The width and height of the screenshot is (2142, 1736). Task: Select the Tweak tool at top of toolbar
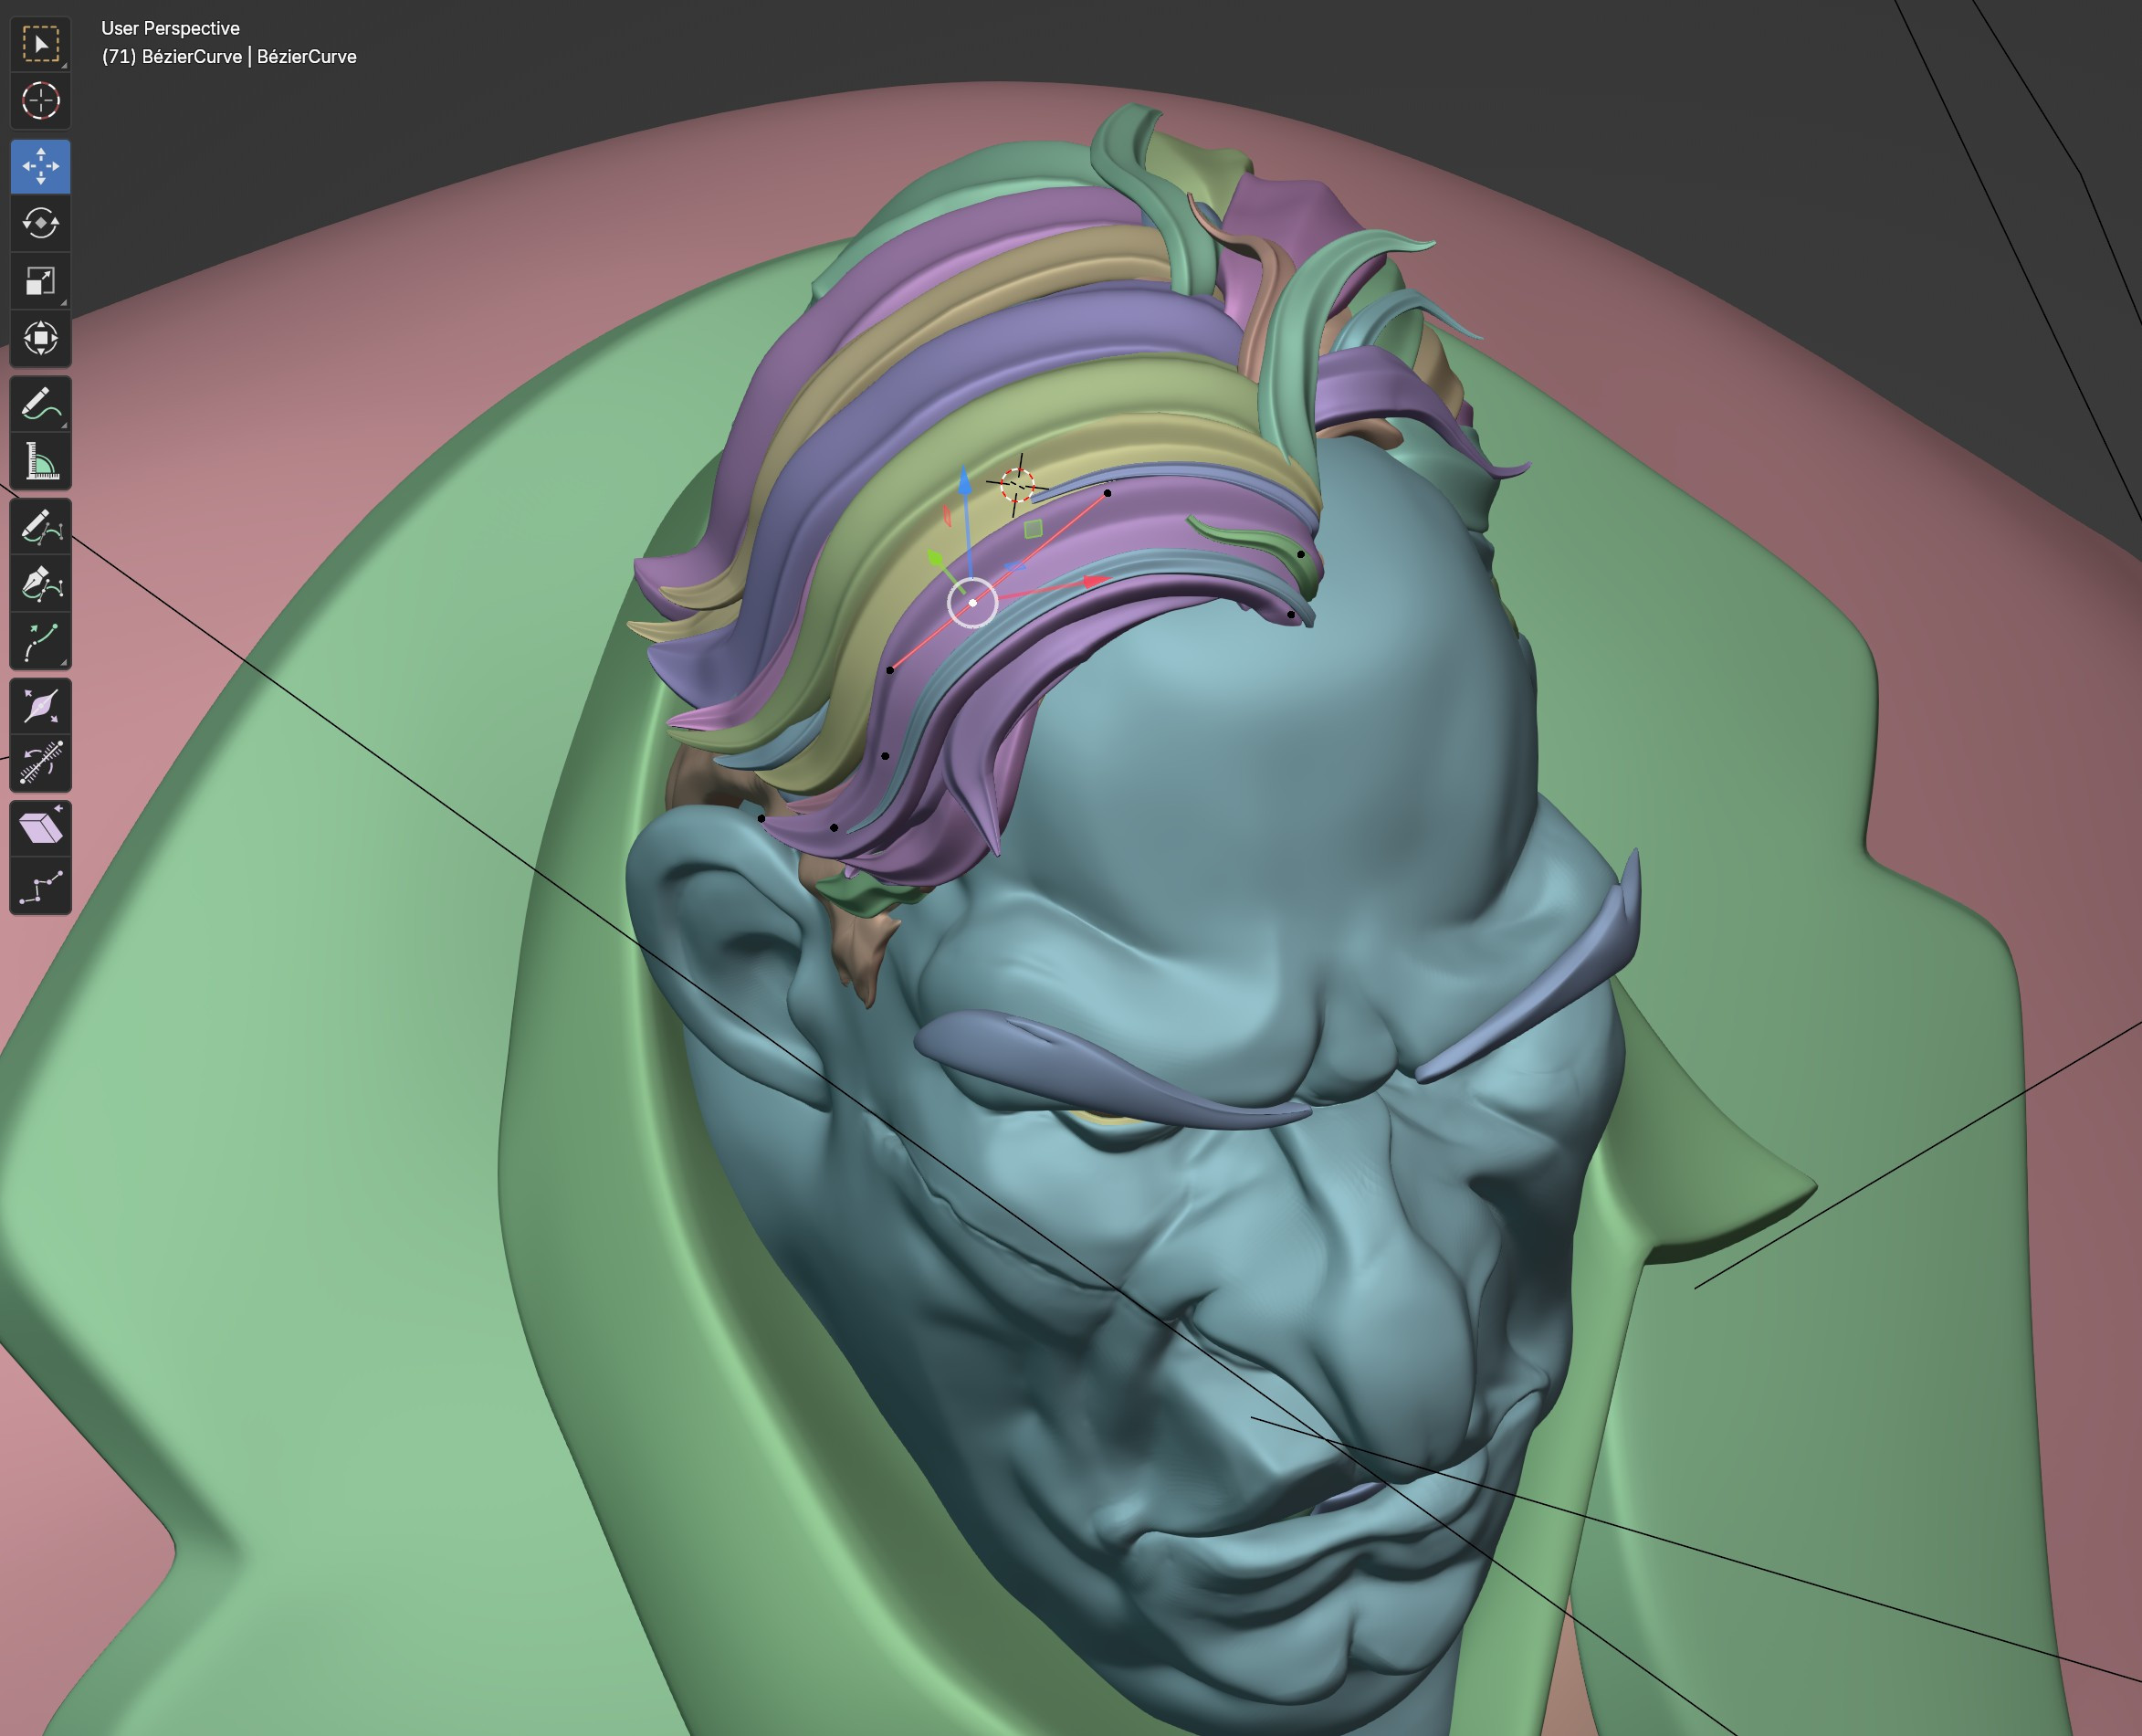pos(40,43)
